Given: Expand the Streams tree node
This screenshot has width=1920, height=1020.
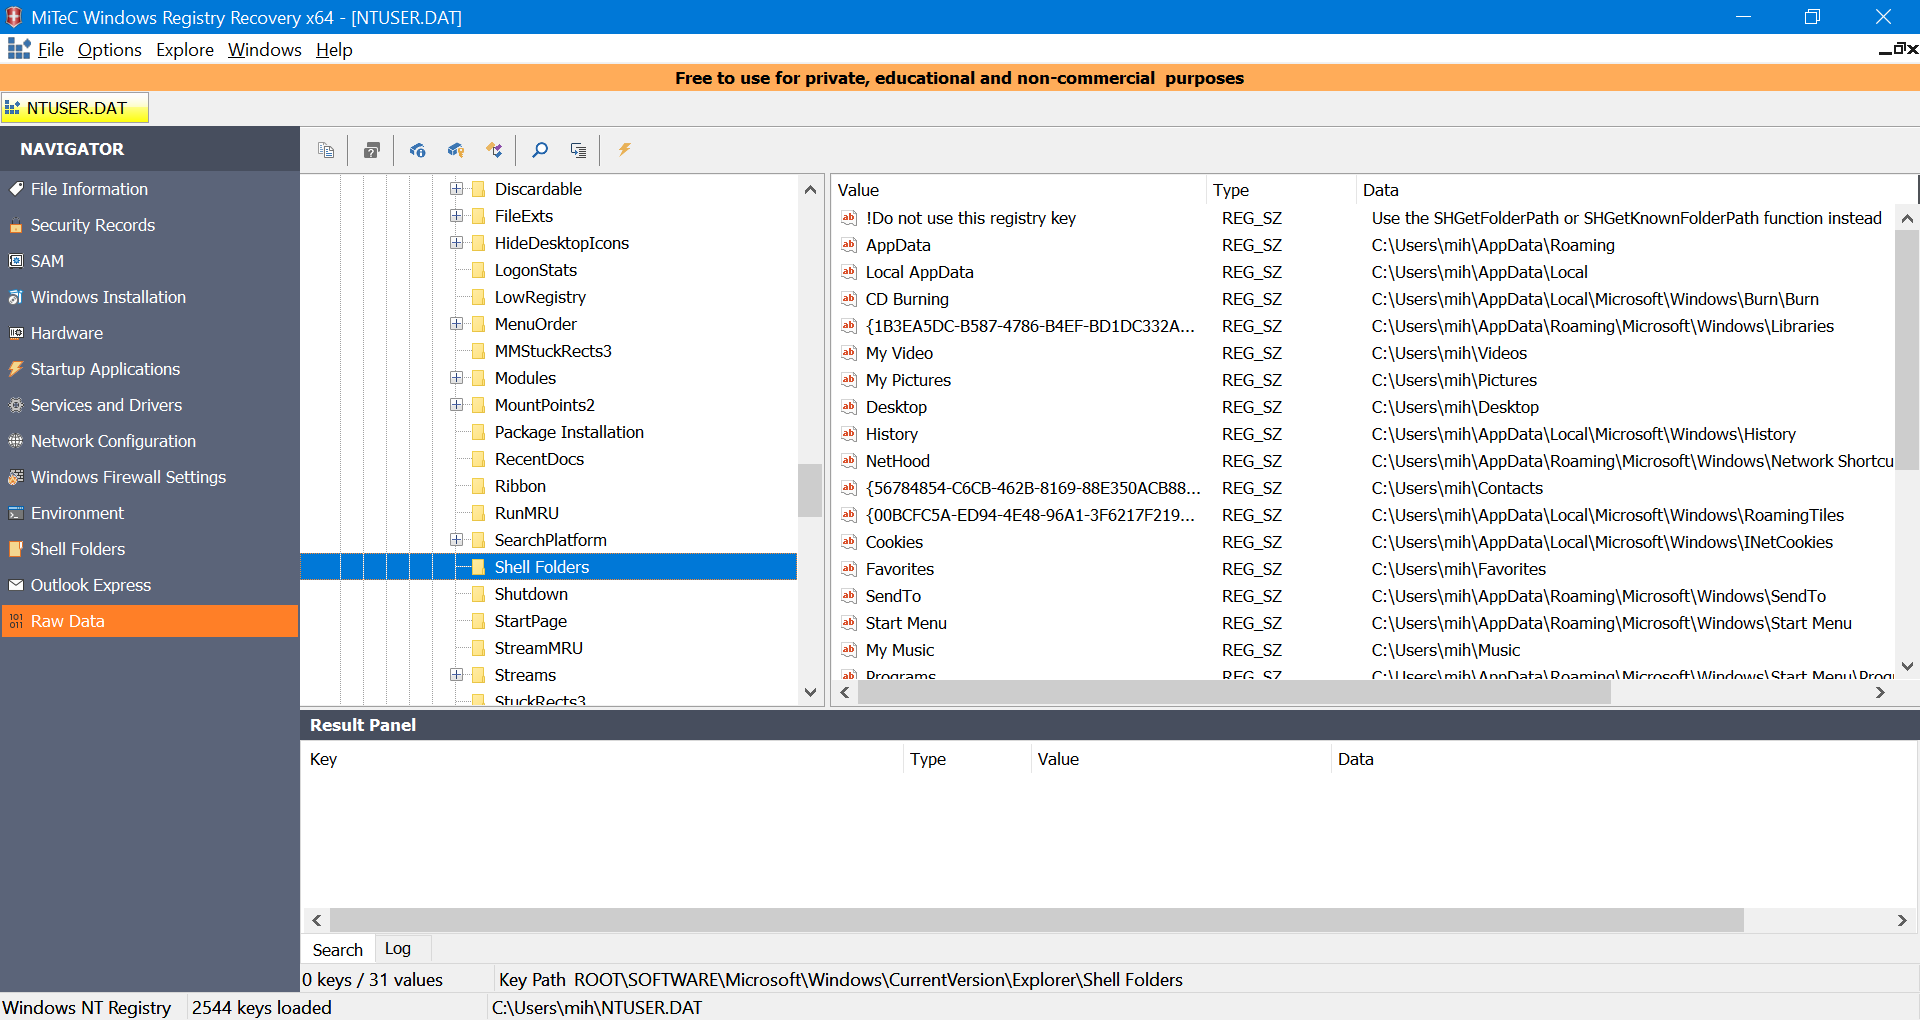Looking at the screenshot, I should pyautogui.click(x=456, y=675).
